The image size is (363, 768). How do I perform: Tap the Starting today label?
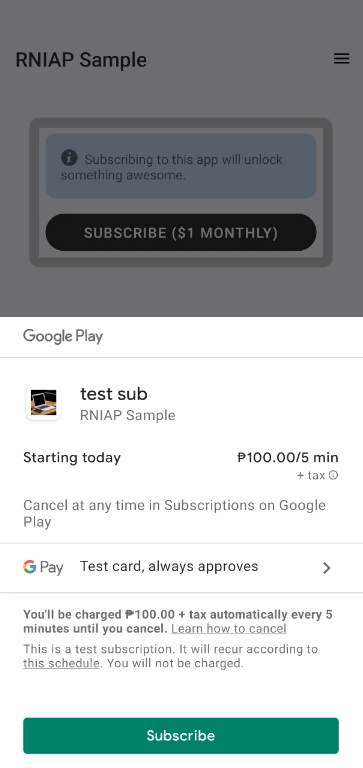pyautogui.click(x=72, y=457)
